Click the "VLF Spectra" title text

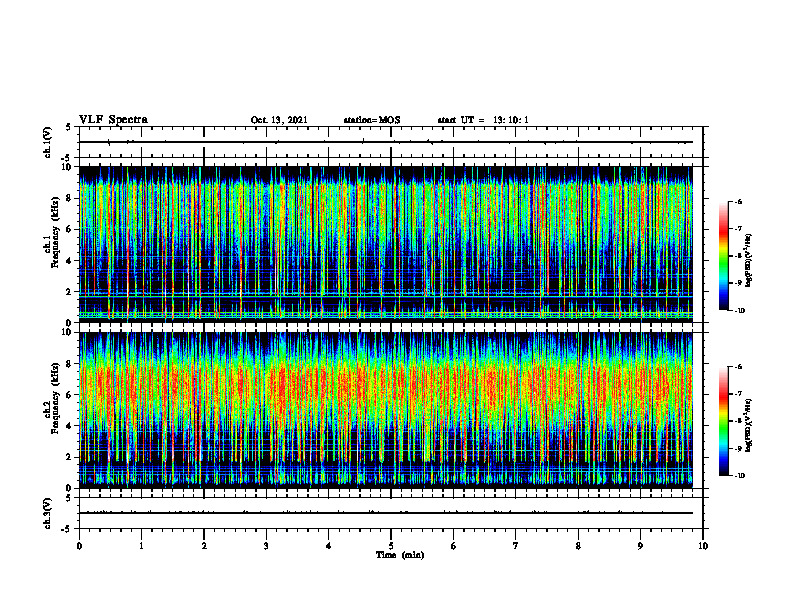coord(113,120)
